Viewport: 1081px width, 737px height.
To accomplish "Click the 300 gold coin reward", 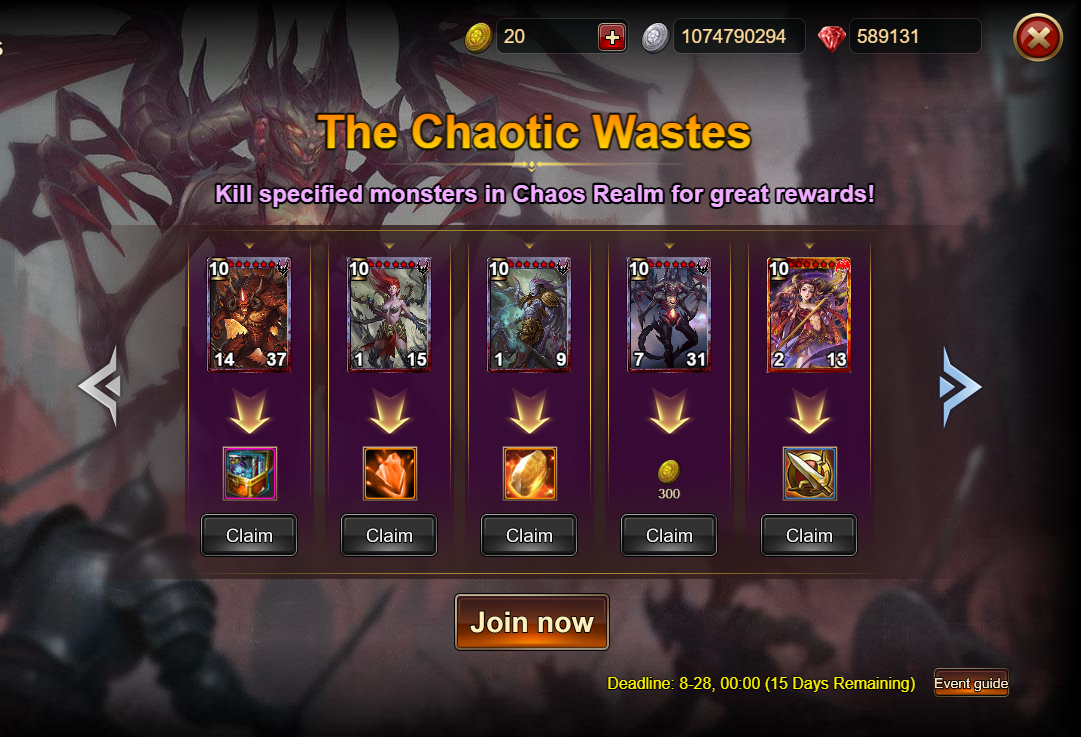I will pos(669,480).
